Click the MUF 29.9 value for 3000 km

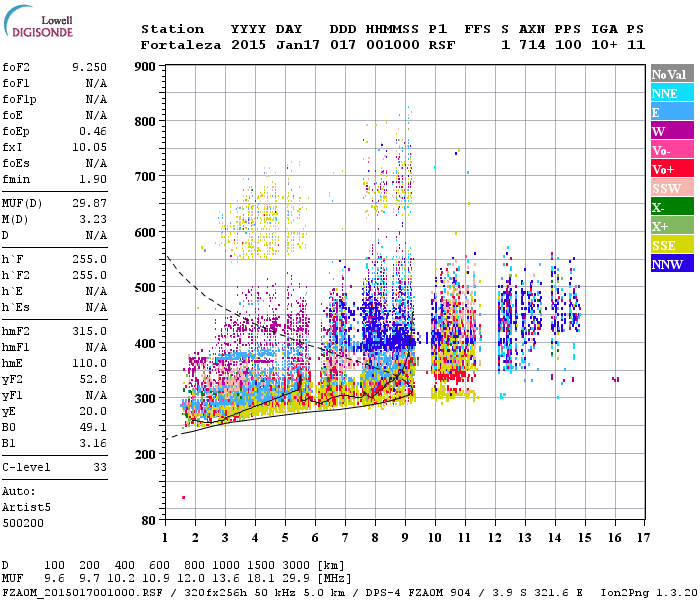click(x=296, y=579)
